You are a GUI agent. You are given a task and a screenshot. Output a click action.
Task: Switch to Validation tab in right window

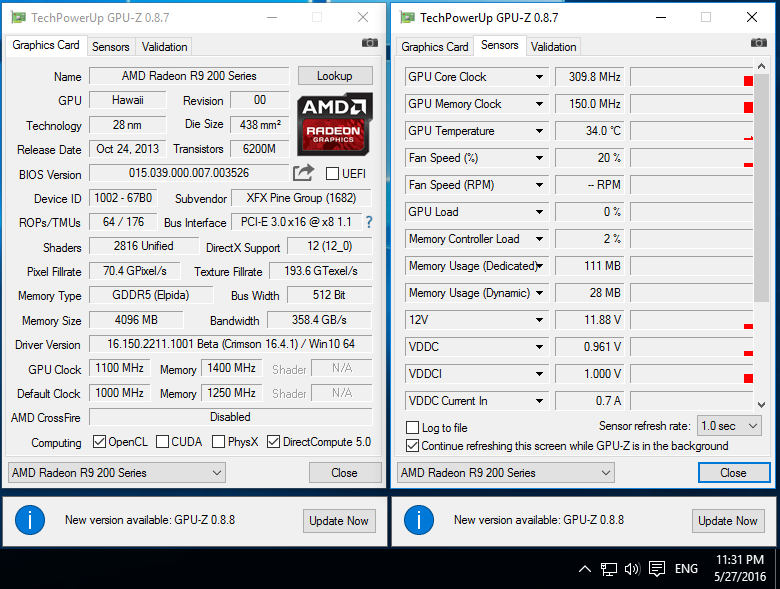pyautogui.click(x=554, y=47)
